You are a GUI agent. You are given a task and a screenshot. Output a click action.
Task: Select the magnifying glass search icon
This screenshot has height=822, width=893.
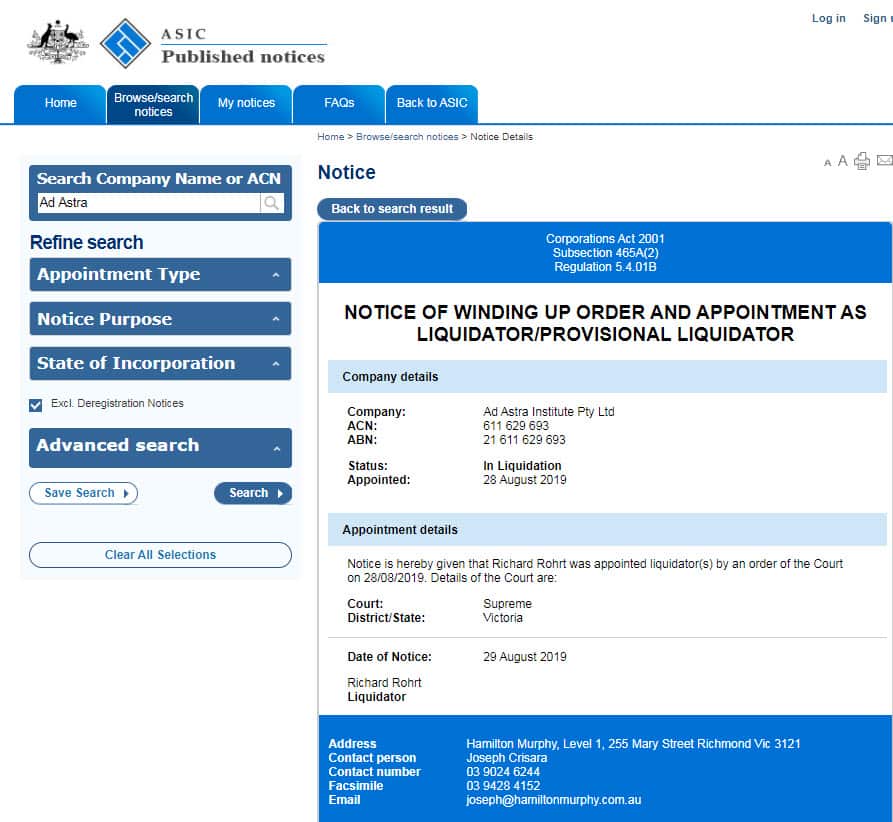tap(271, 202)
